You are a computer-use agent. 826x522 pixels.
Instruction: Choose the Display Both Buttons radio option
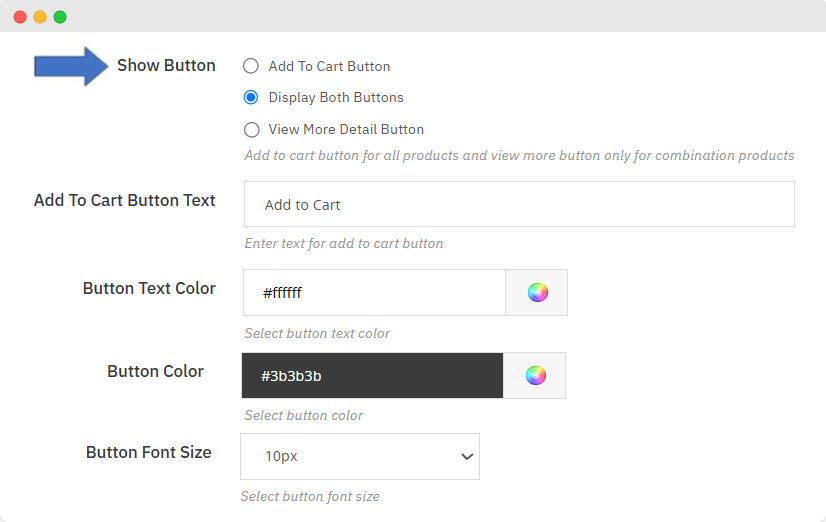pos(251,98)
